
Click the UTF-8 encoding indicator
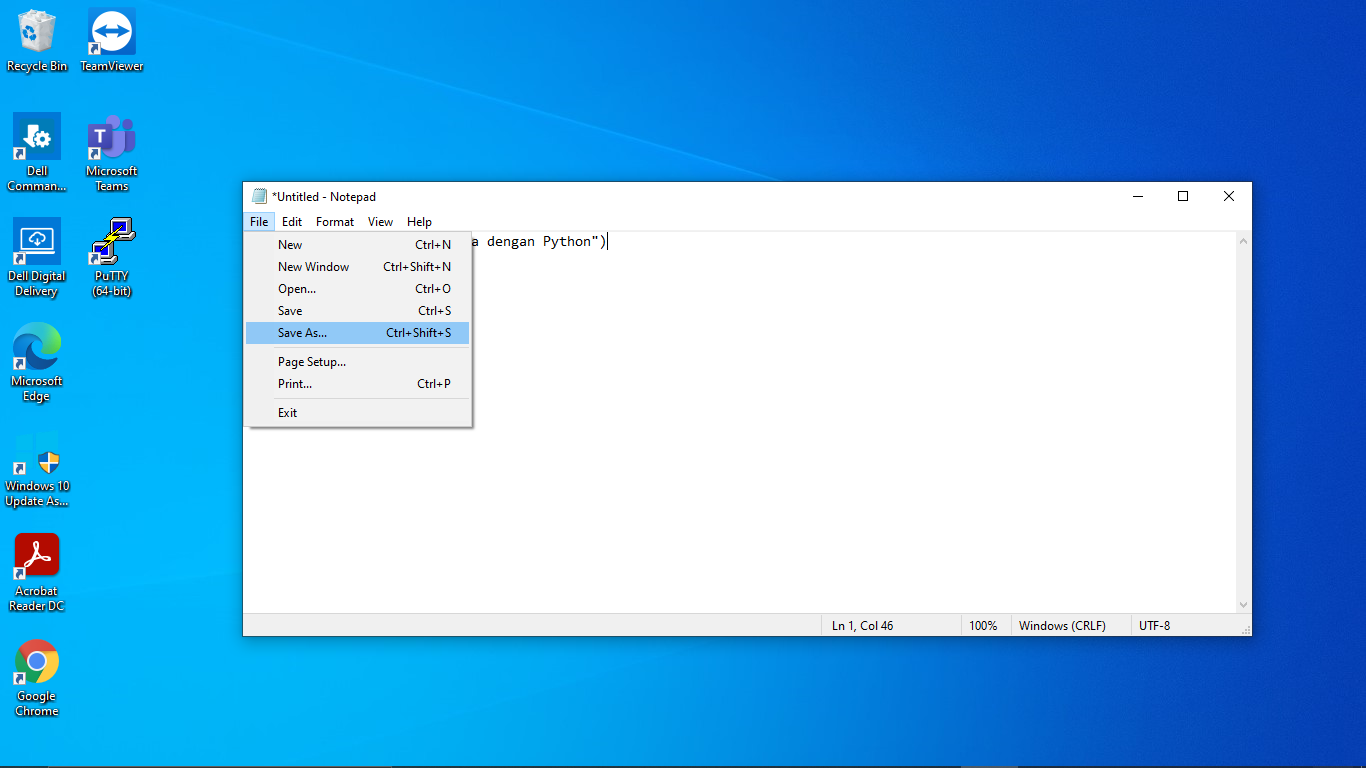coord(1154,625)
